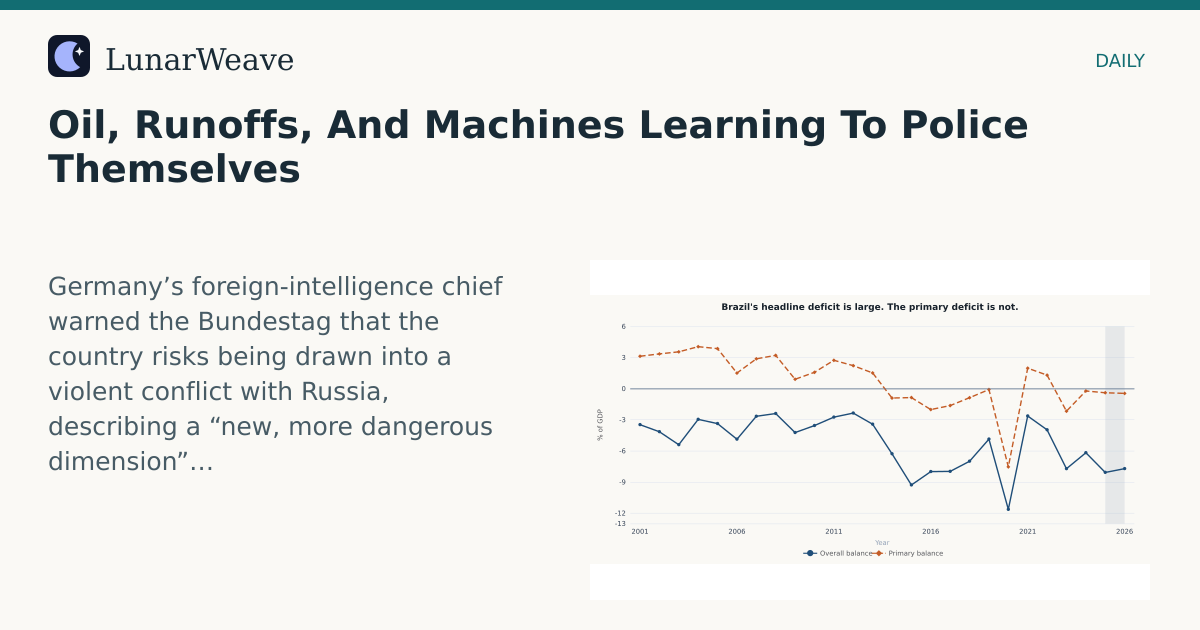Image resolution: width=1200 pixels, height=630 pixels.
Task: Select the DAILY label
Action: 1120,61
